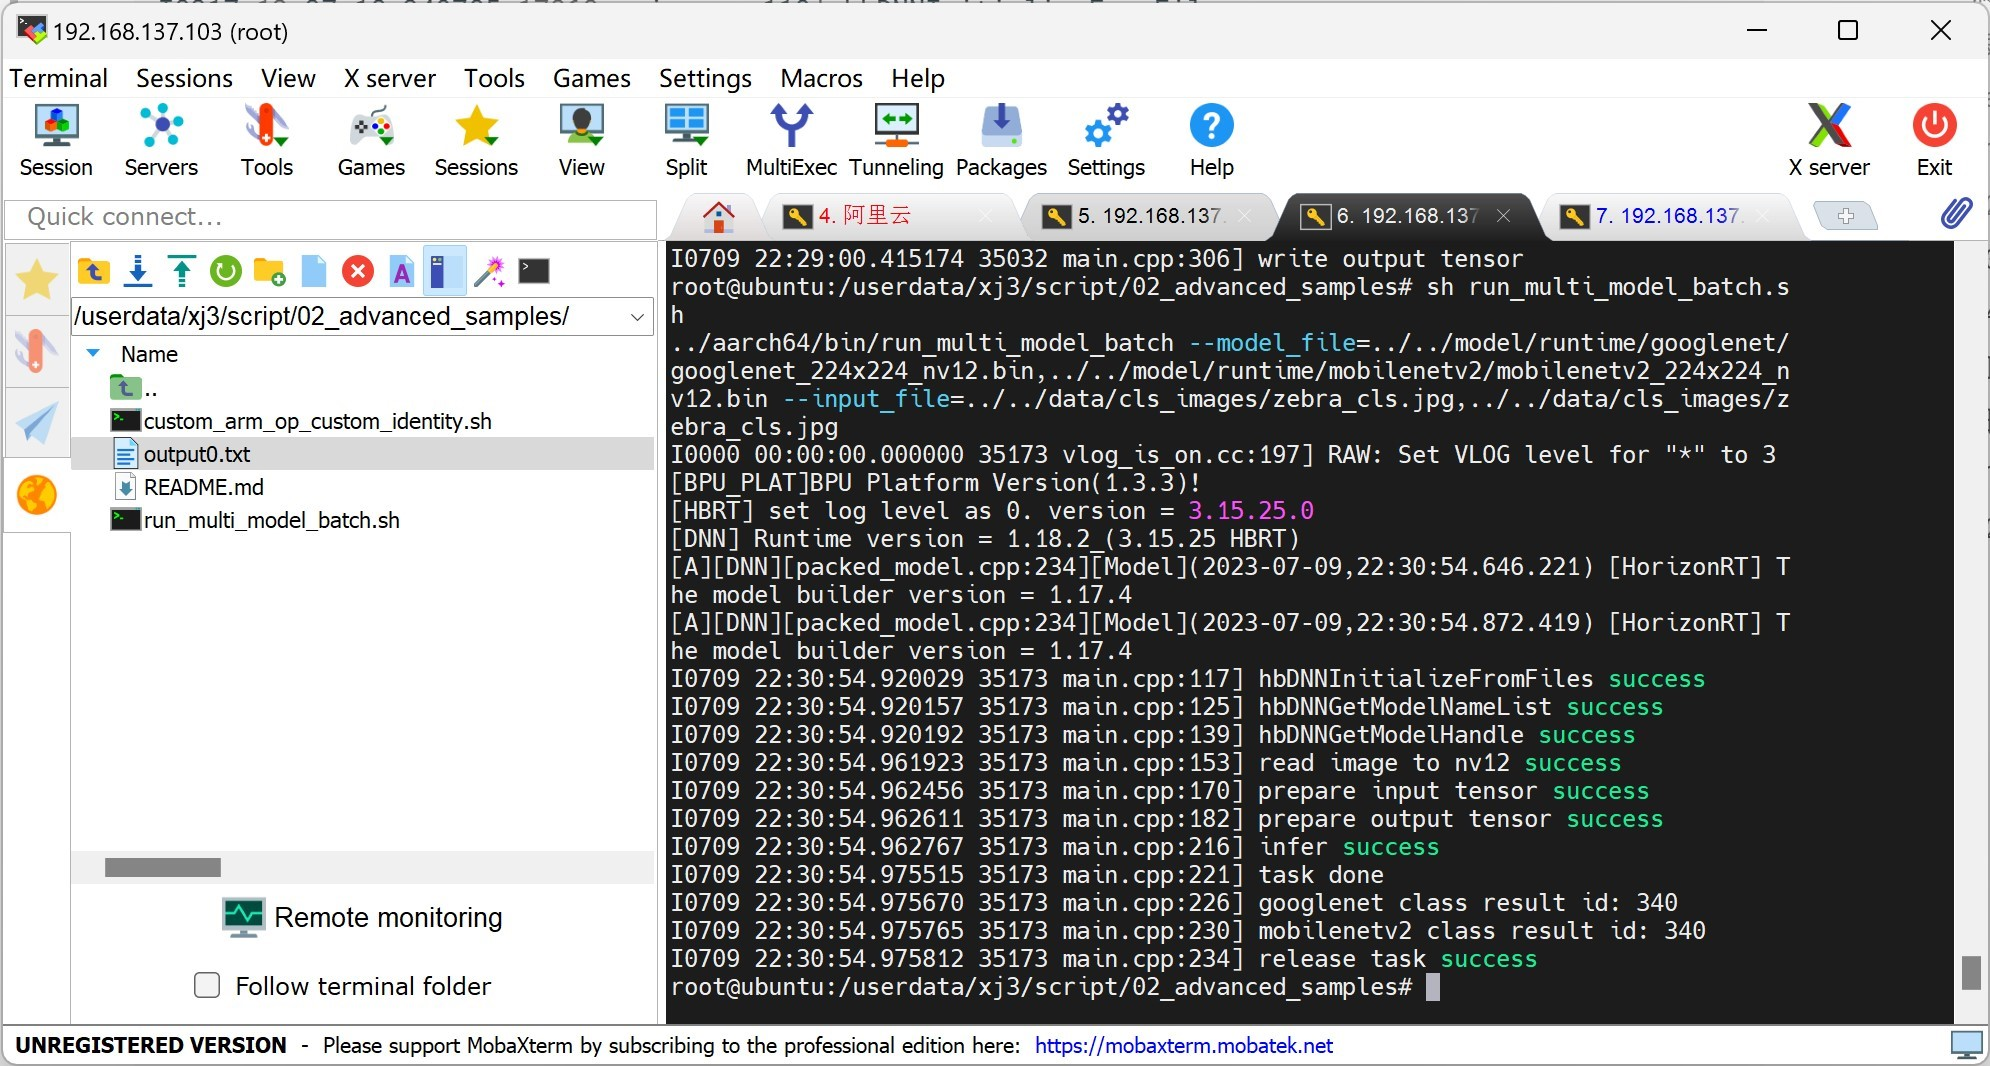Open the SFTP globe sidebar tab
The width and height of the screenshot is (1990, 1066).
(37, 495)
